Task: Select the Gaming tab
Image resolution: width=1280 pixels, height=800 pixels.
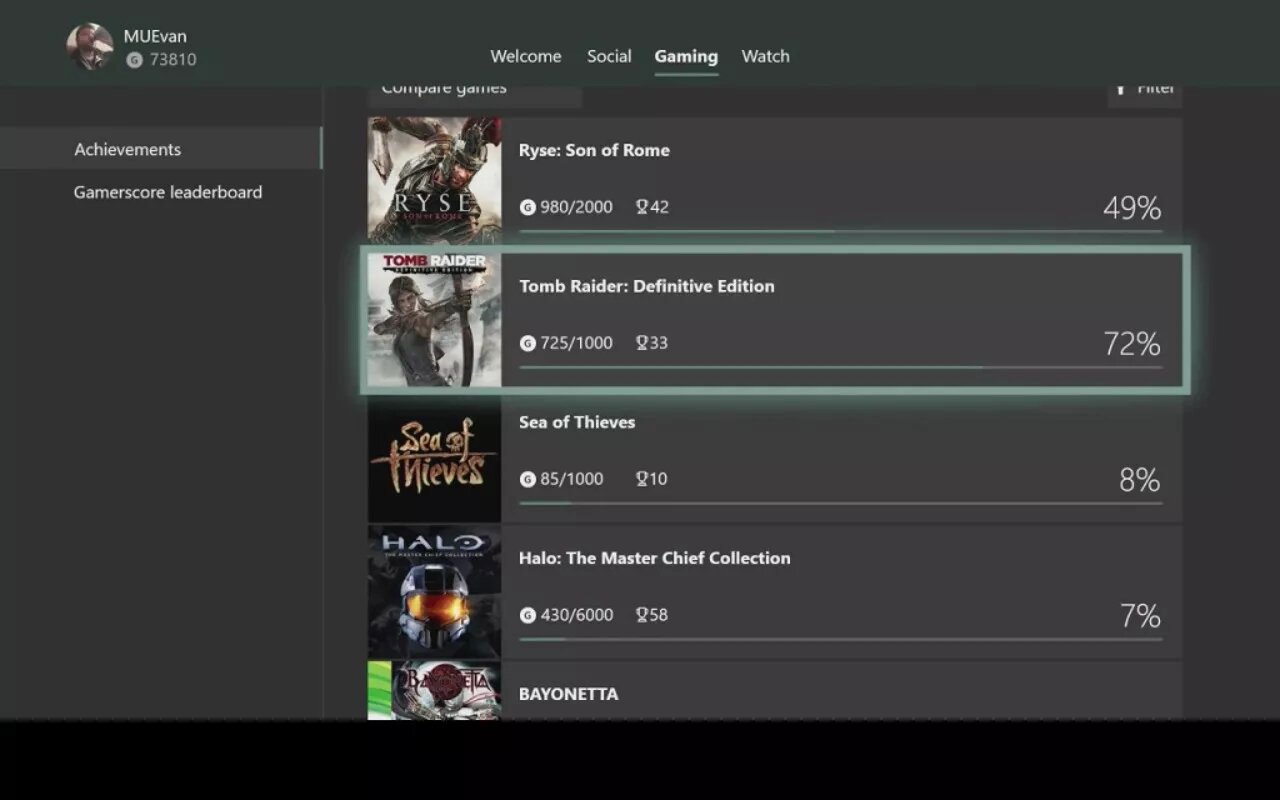Action: [686, 57]
